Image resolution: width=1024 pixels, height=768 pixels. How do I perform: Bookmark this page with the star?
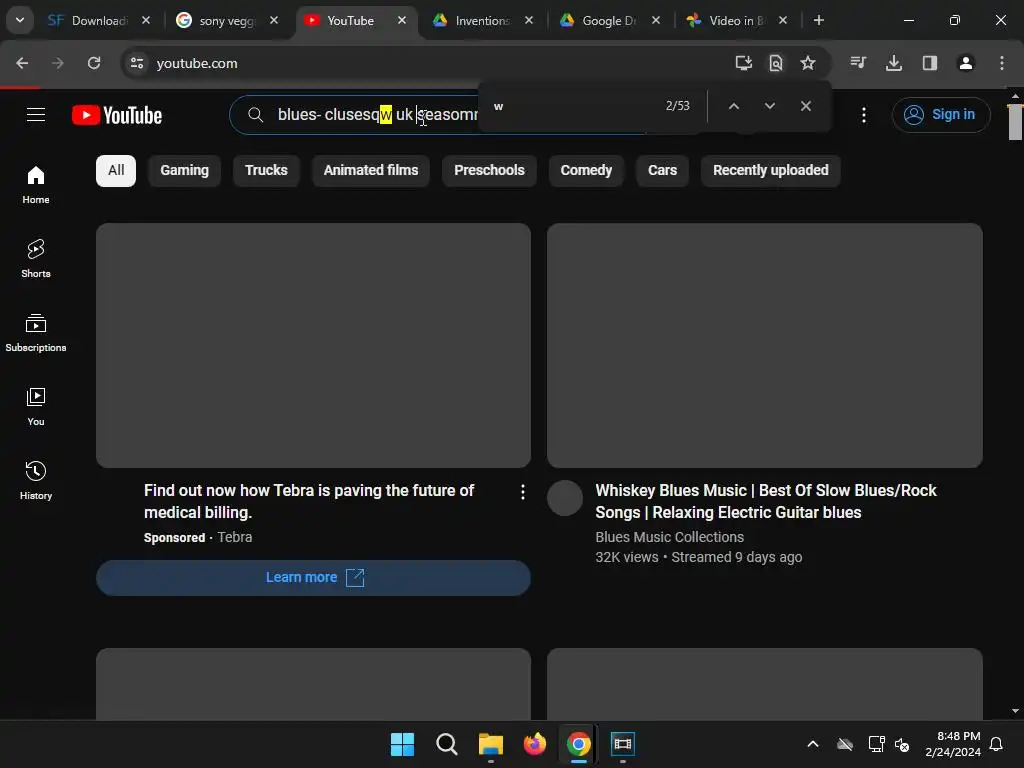pos(808,63)
